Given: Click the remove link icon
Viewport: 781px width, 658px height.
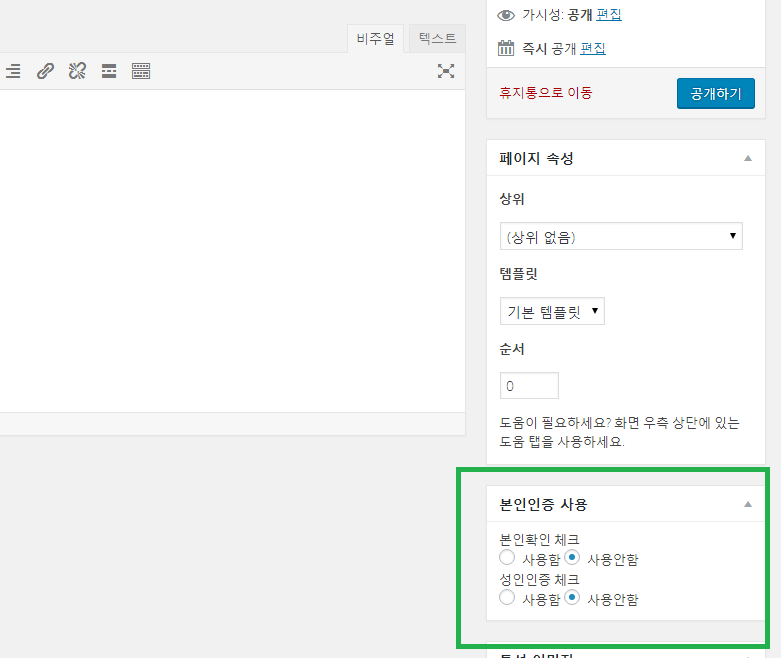Looking at the screenshot, I should point(77,71).
